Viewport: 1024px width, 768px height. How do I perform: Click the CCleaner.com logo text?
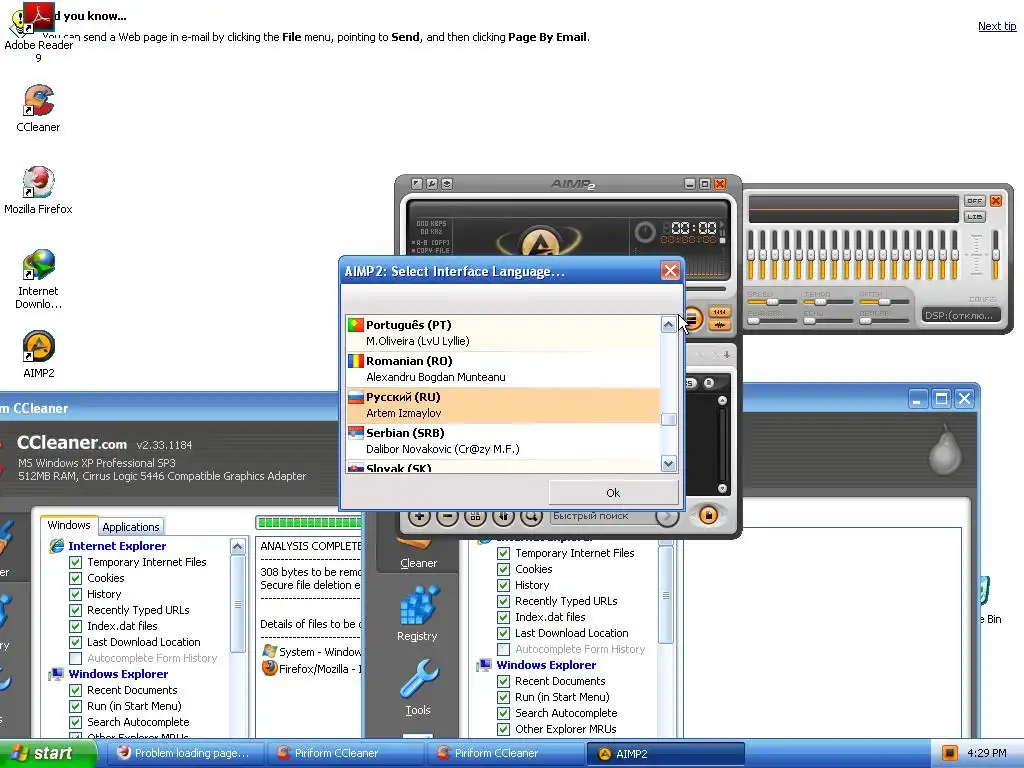tap(72, 443)
